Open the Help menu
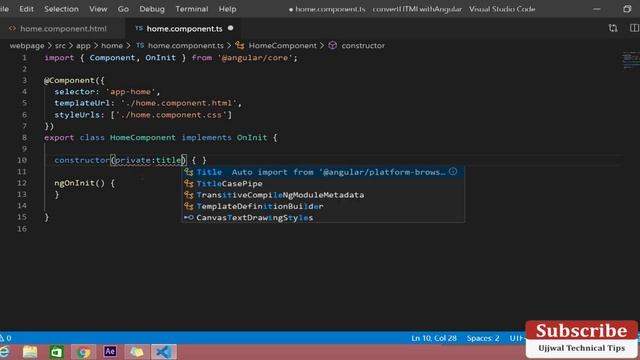 pyautogui.click(x=227, y=9)
